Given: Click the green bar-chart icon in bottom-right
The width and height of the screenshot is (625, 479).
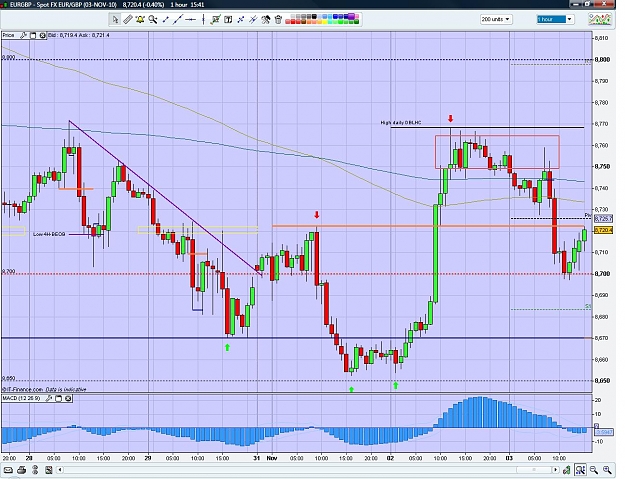Looking at the screenshot, I should (x=566, y=470).
